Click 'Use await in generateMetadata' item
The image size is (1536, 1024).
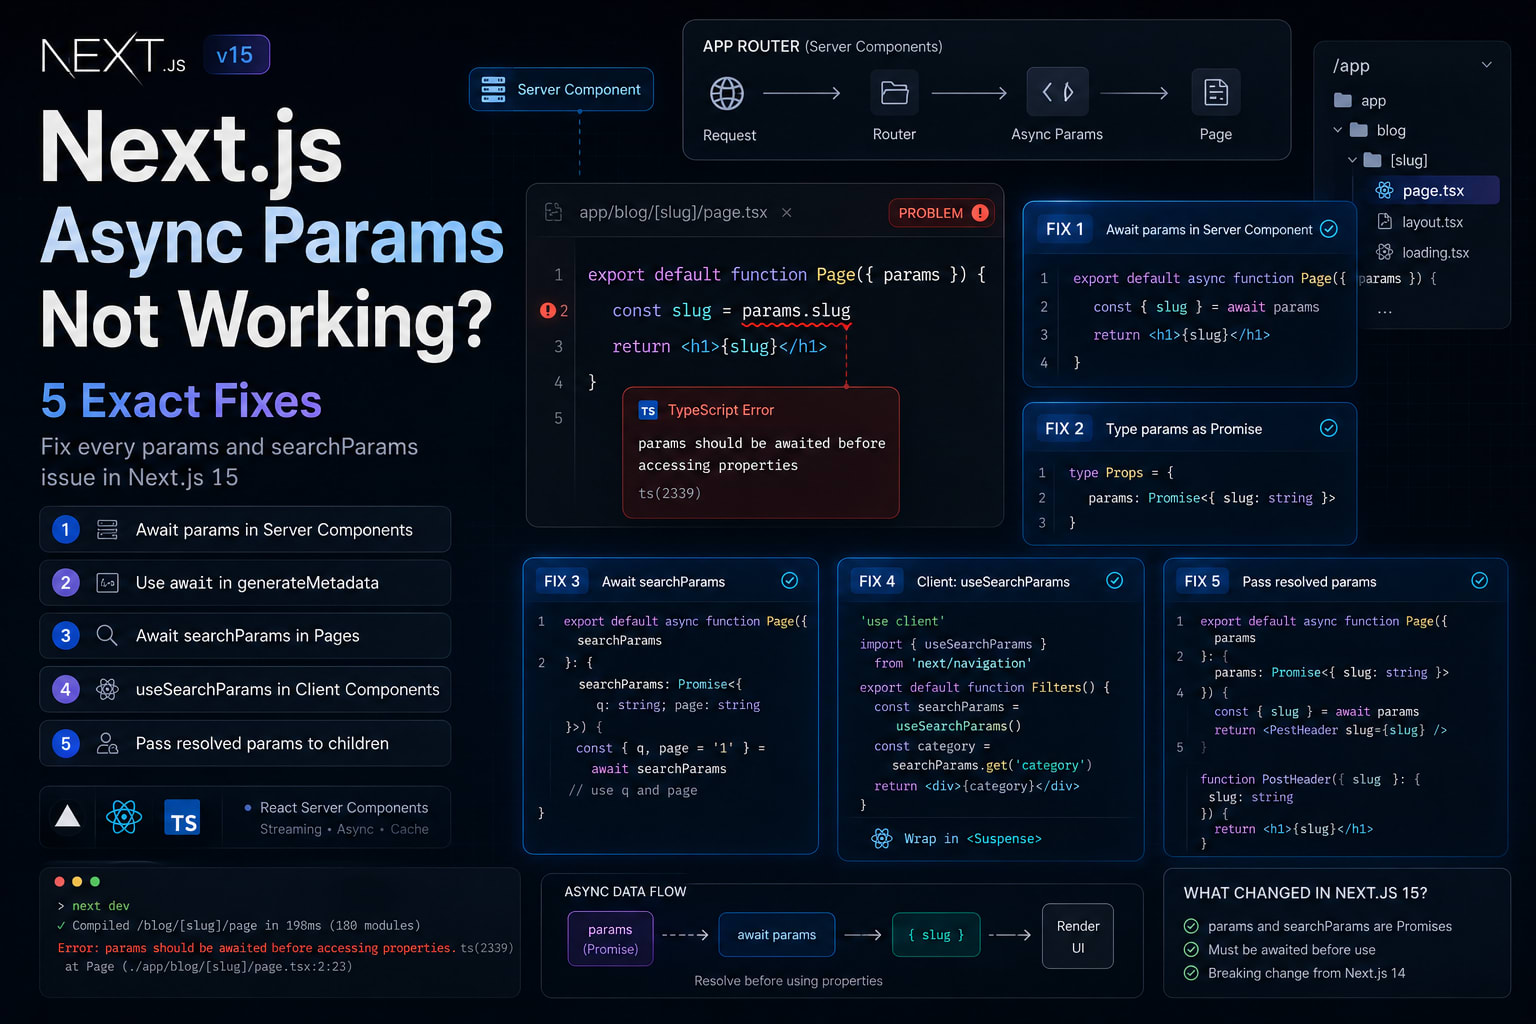245,582
